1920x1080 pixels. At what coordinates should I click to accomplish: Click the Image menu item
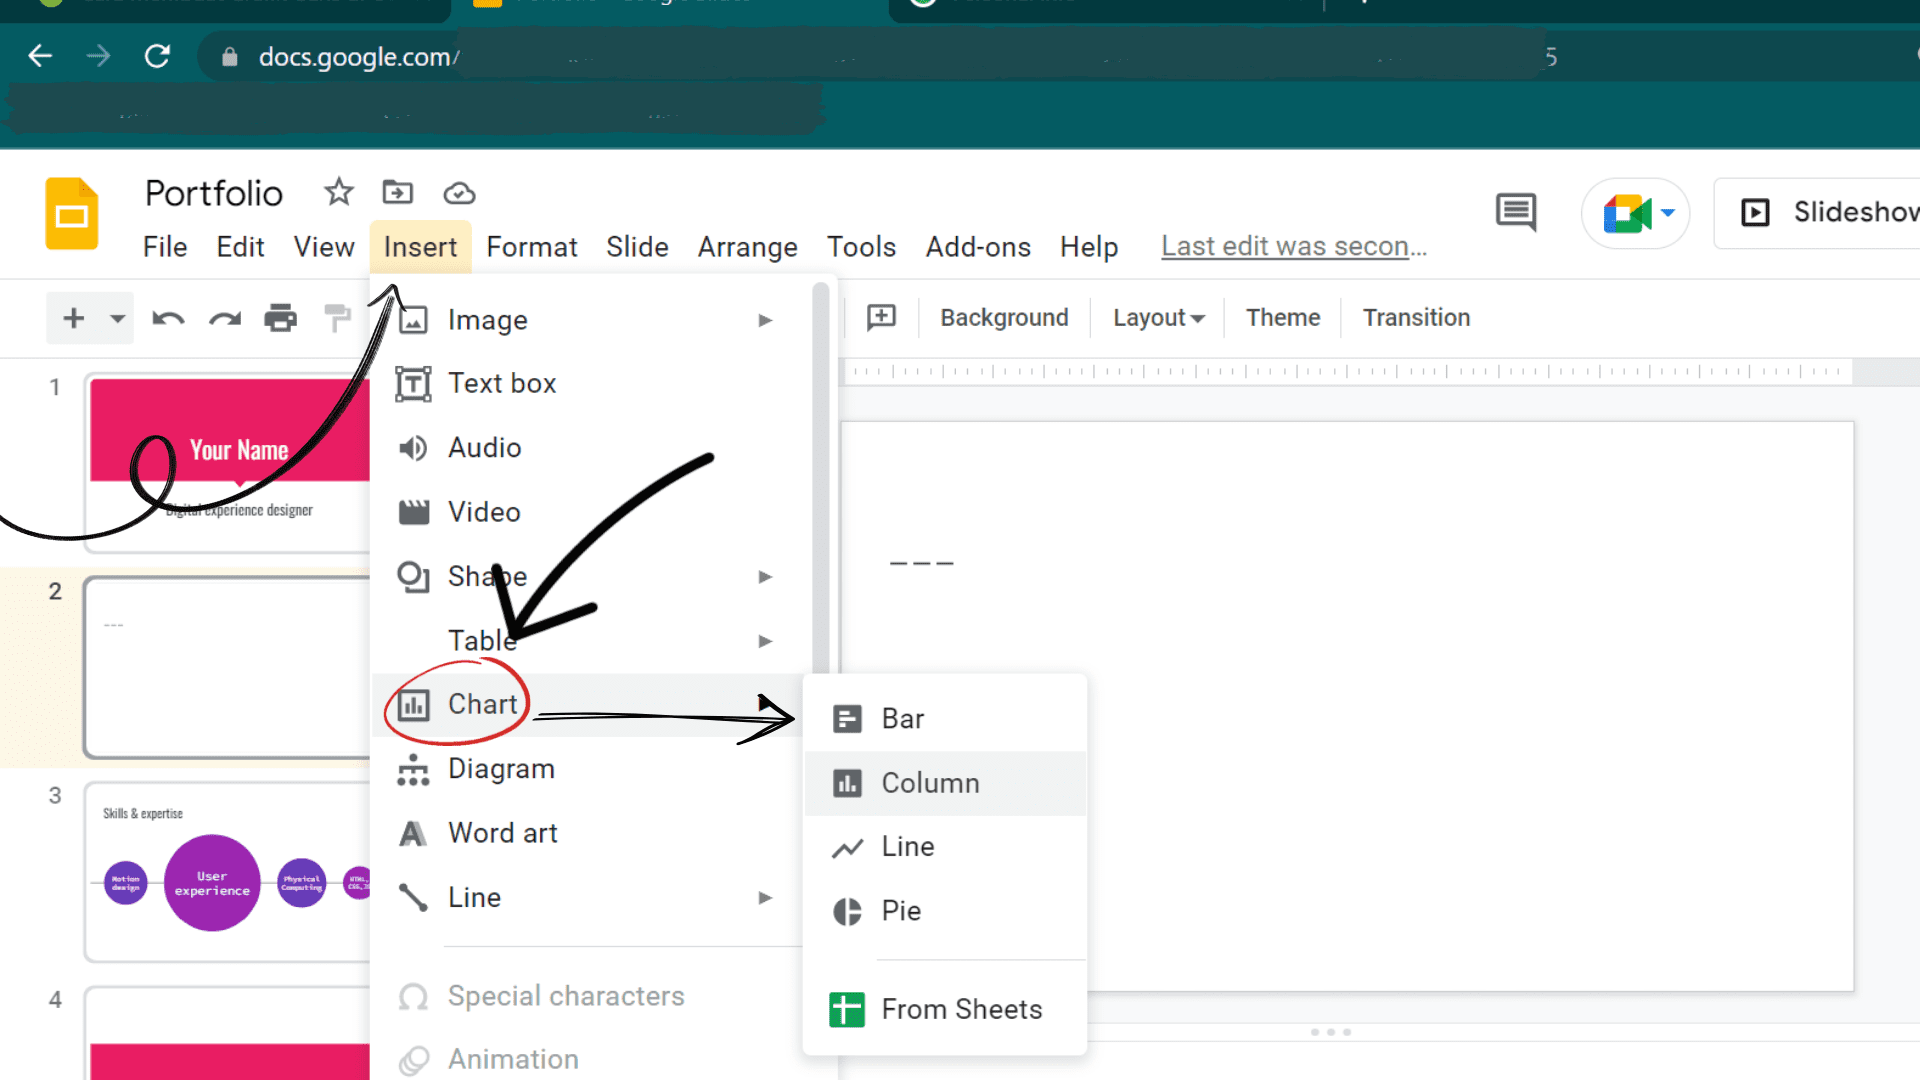(487, 318)
